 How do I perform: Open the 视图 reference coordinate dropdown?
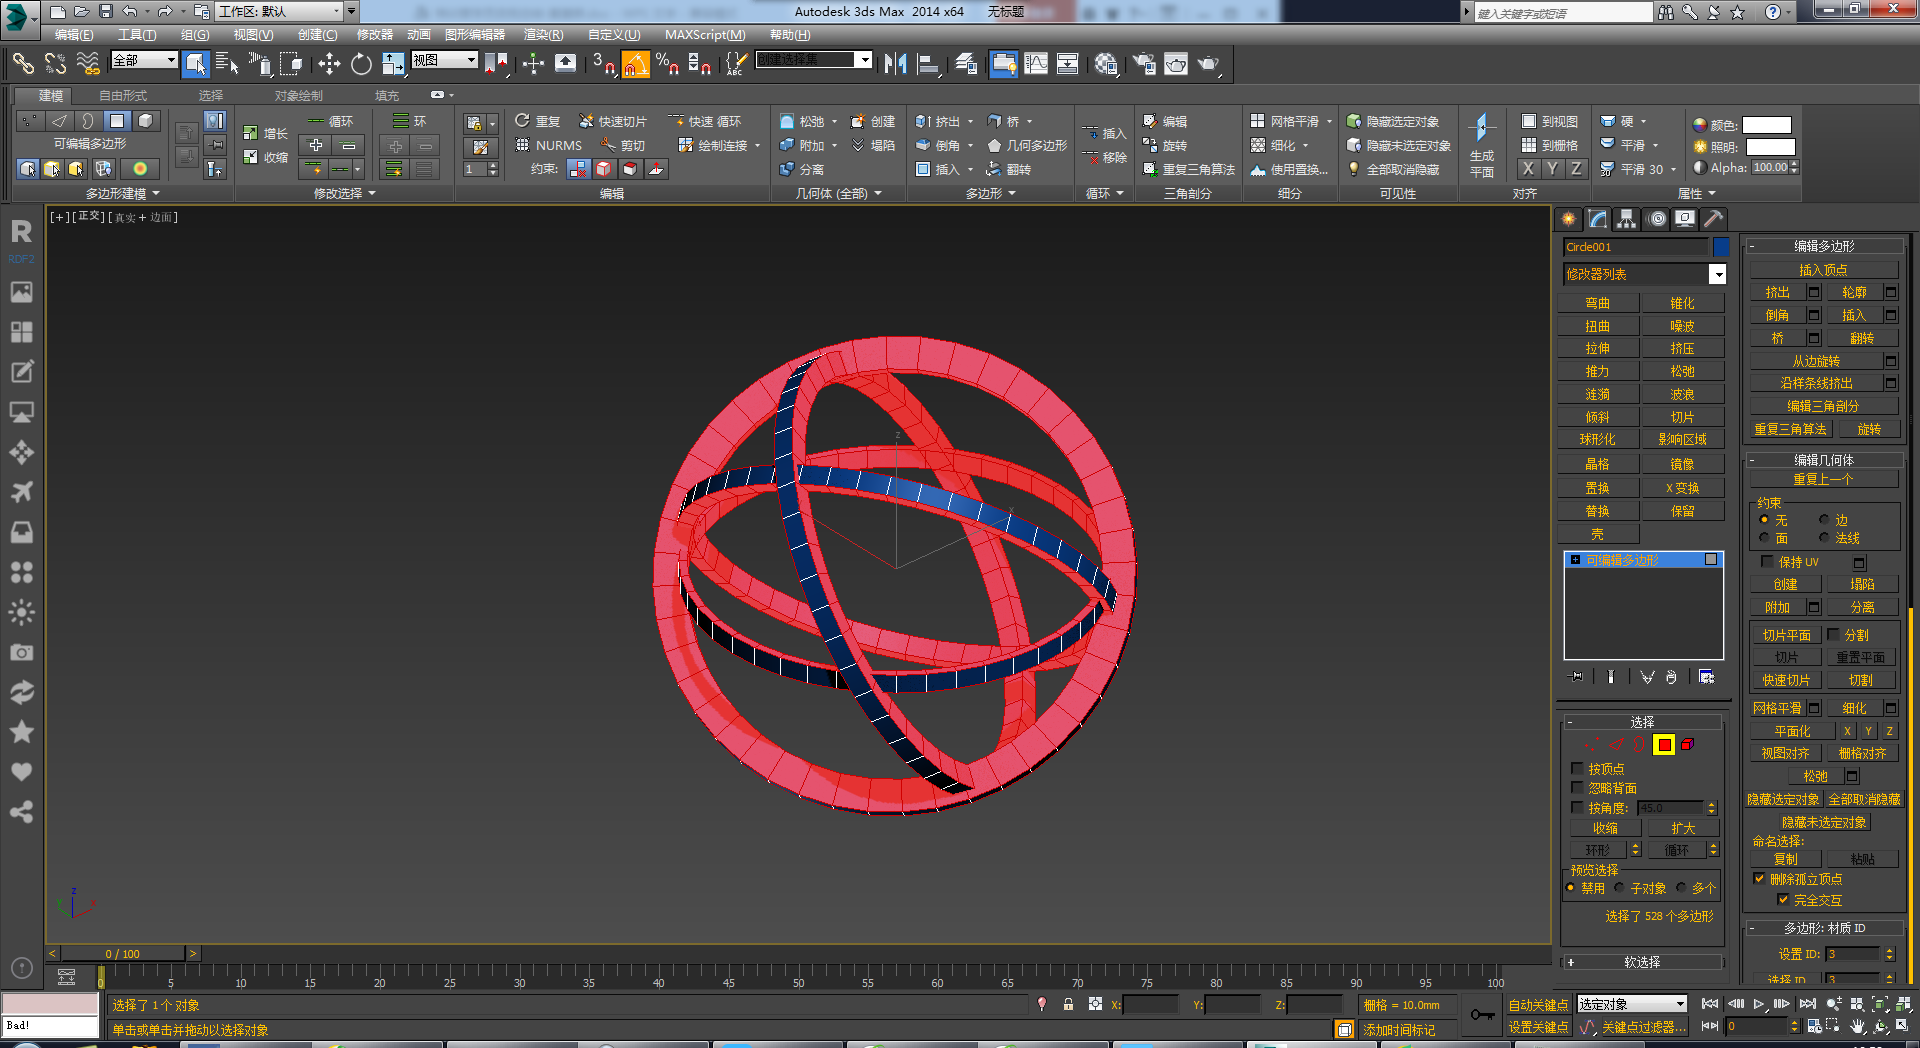(444, 61)
